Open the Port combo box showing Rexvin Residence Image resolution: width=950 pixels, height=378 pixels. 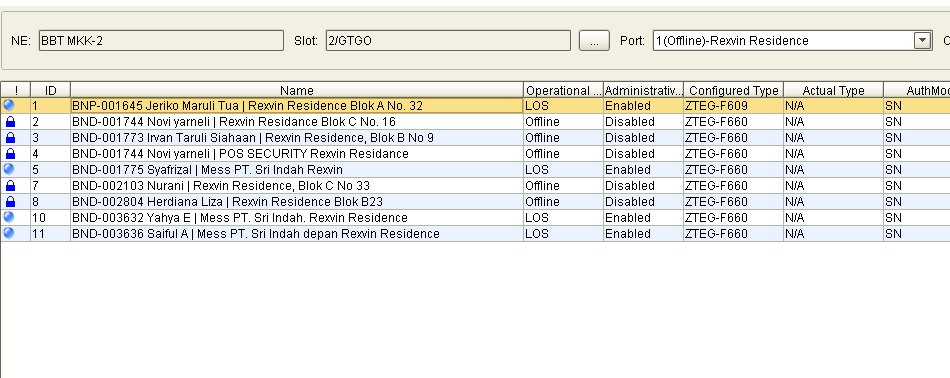click(x=792, y=41)
